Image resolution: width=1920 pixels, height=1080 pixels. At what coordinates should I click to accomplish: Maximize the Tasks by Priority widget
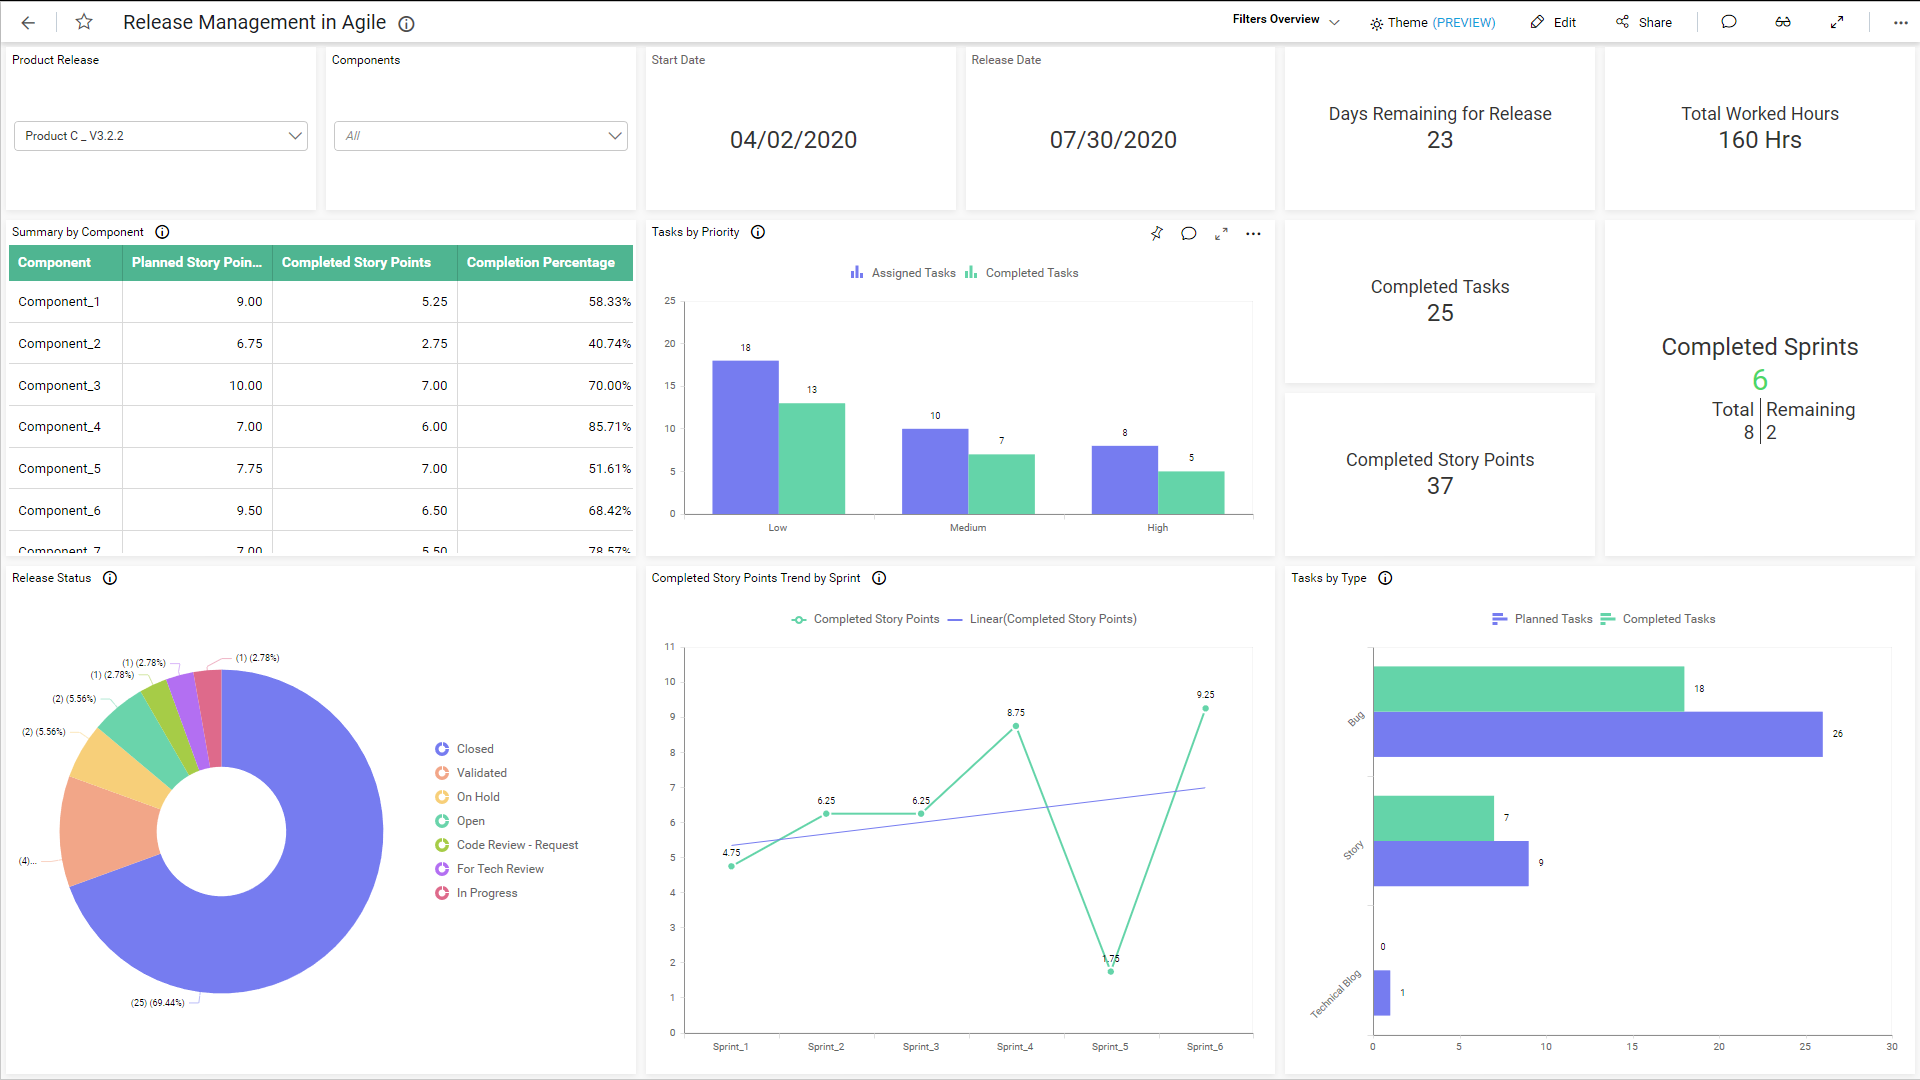(x=1221, y=233)
